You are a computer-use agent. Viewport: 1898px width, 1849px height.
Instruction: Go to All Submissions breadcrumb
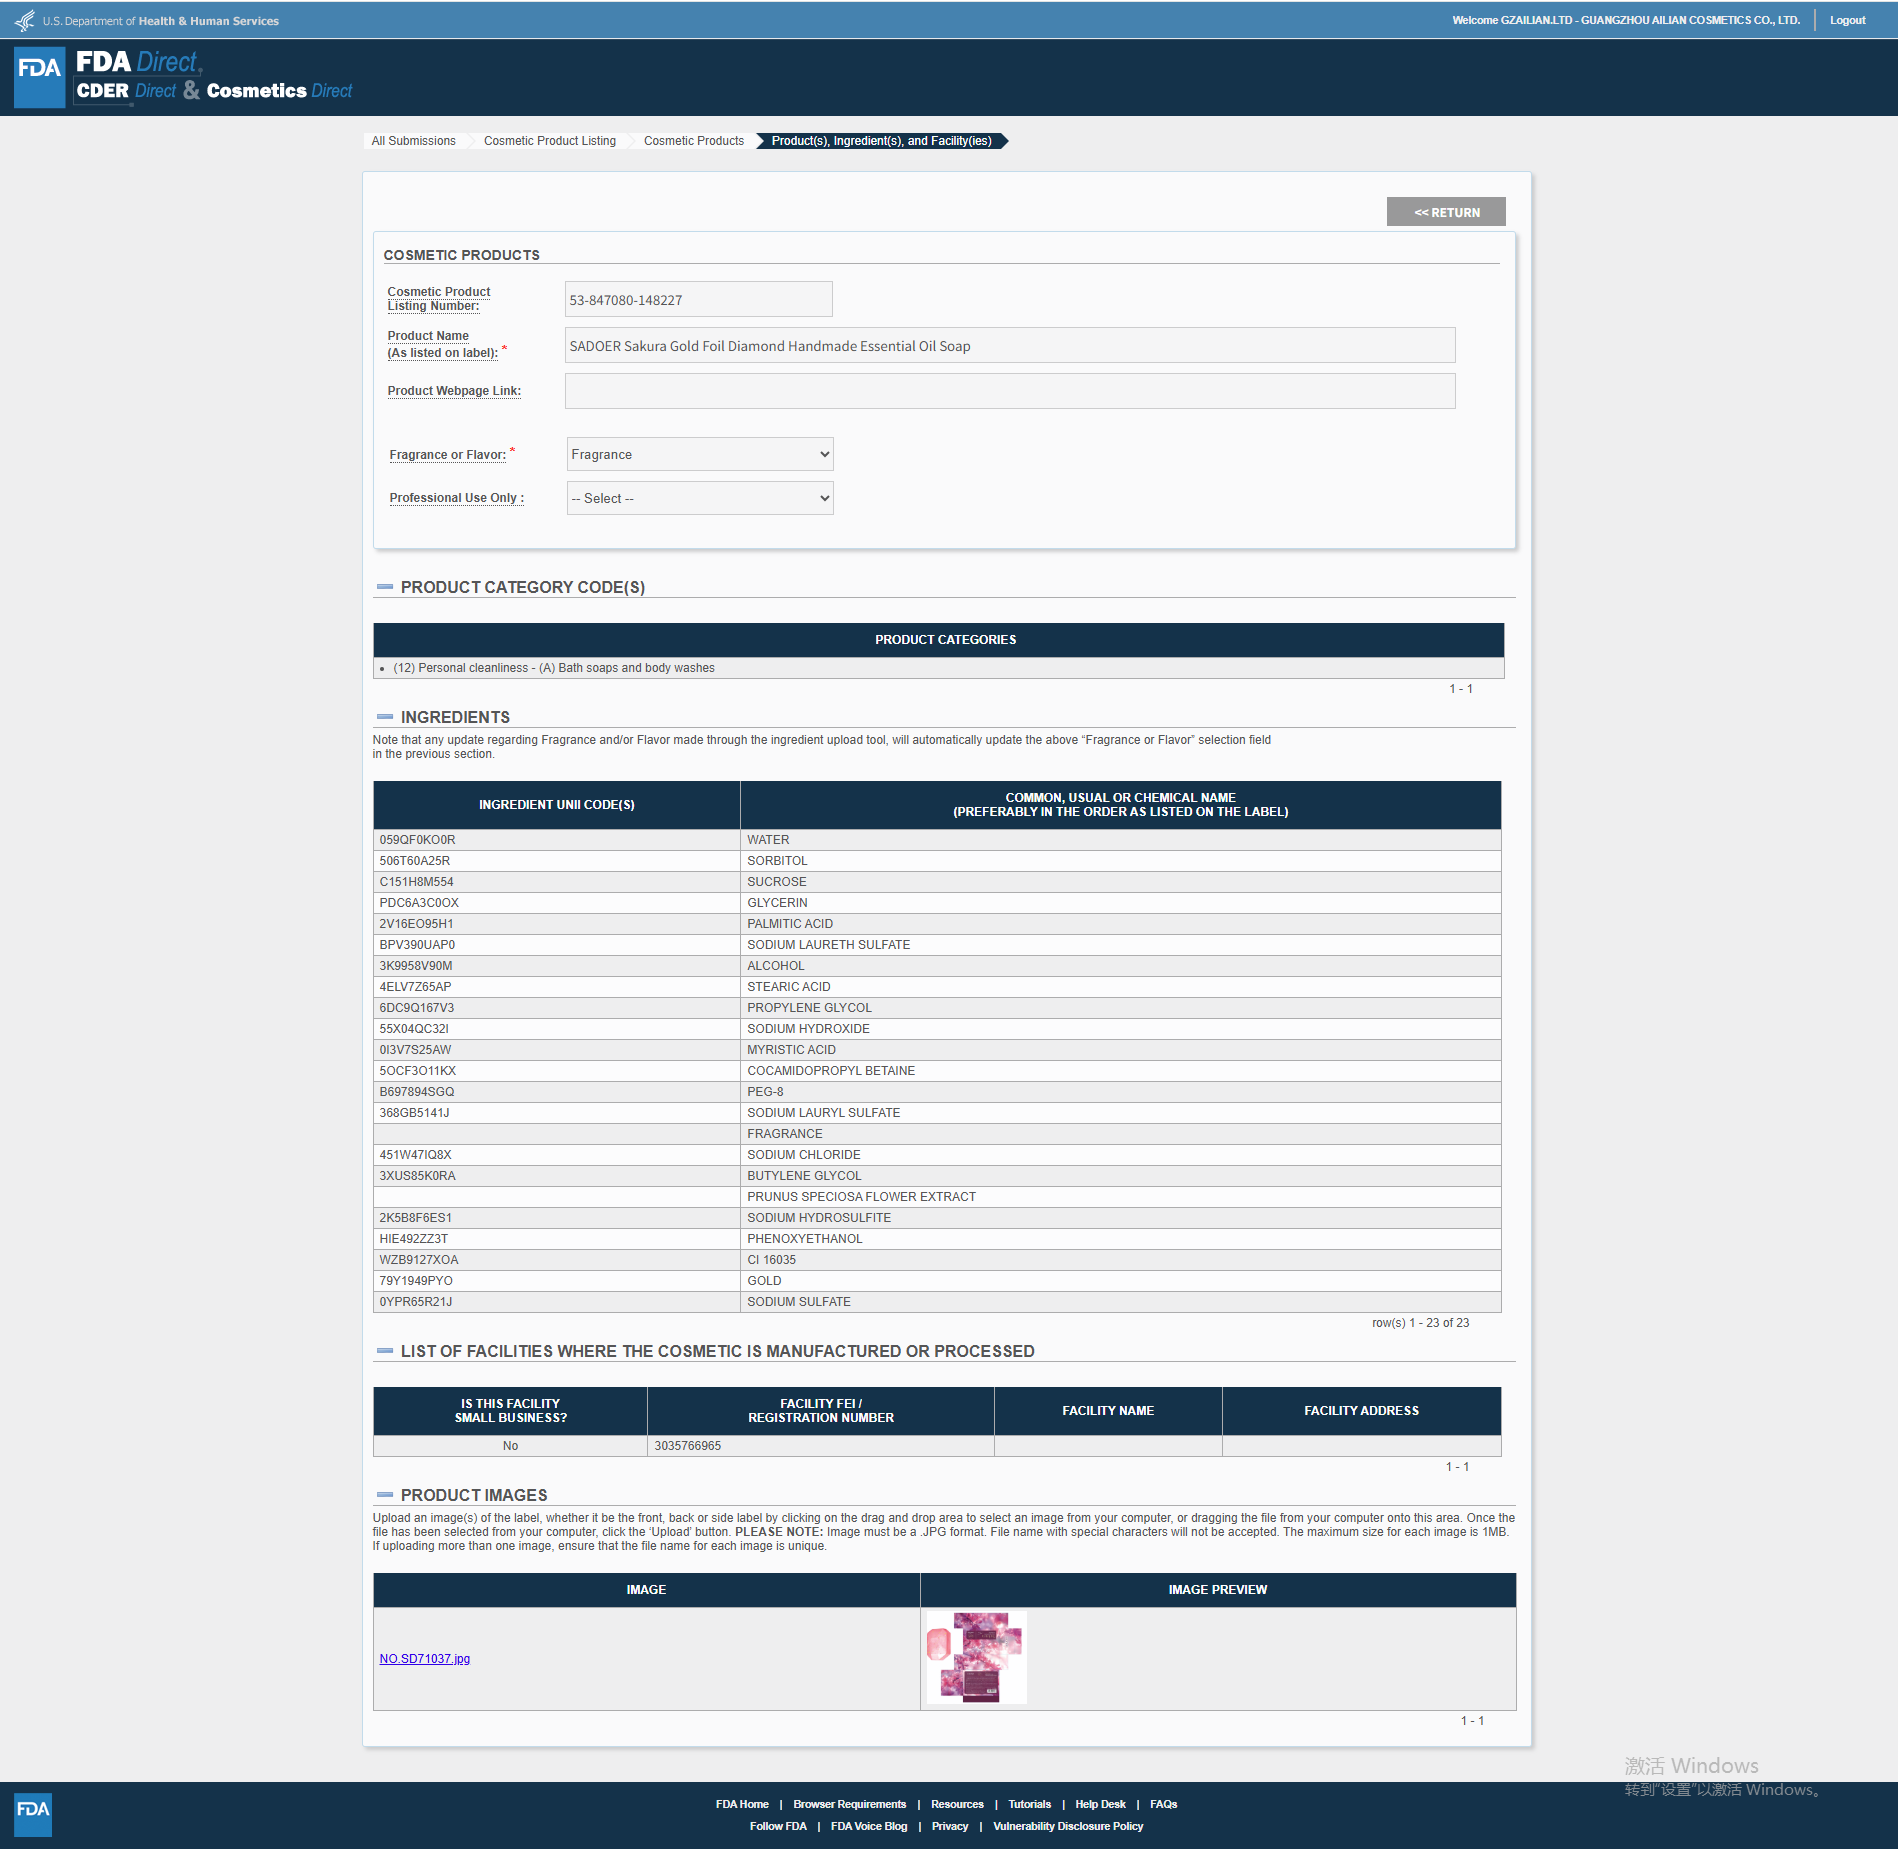413,141
